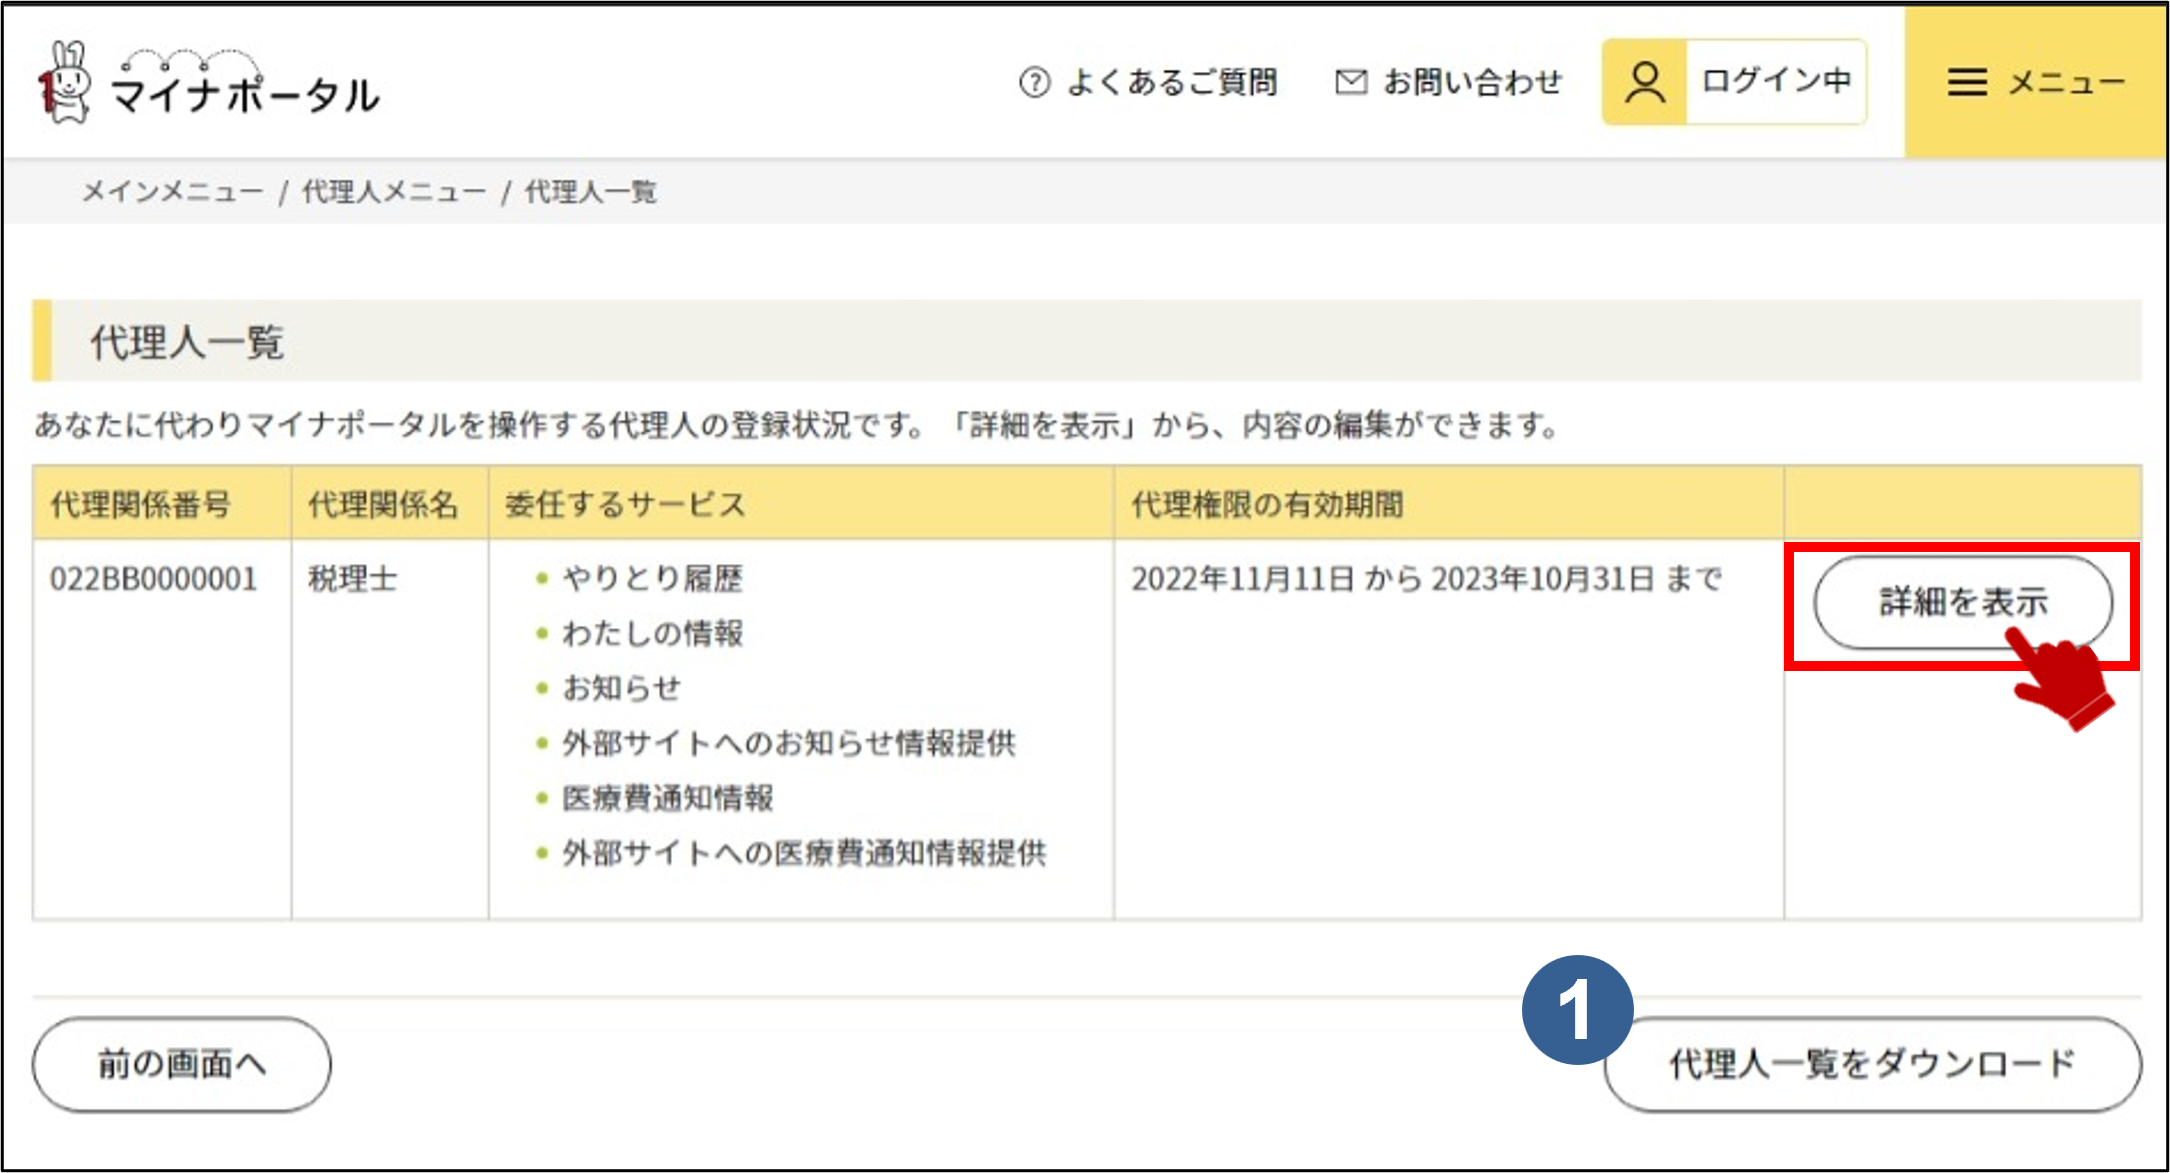Open よくあるご質問 link
Screen dimensions: 2170x1173
tap(1172, 82)
